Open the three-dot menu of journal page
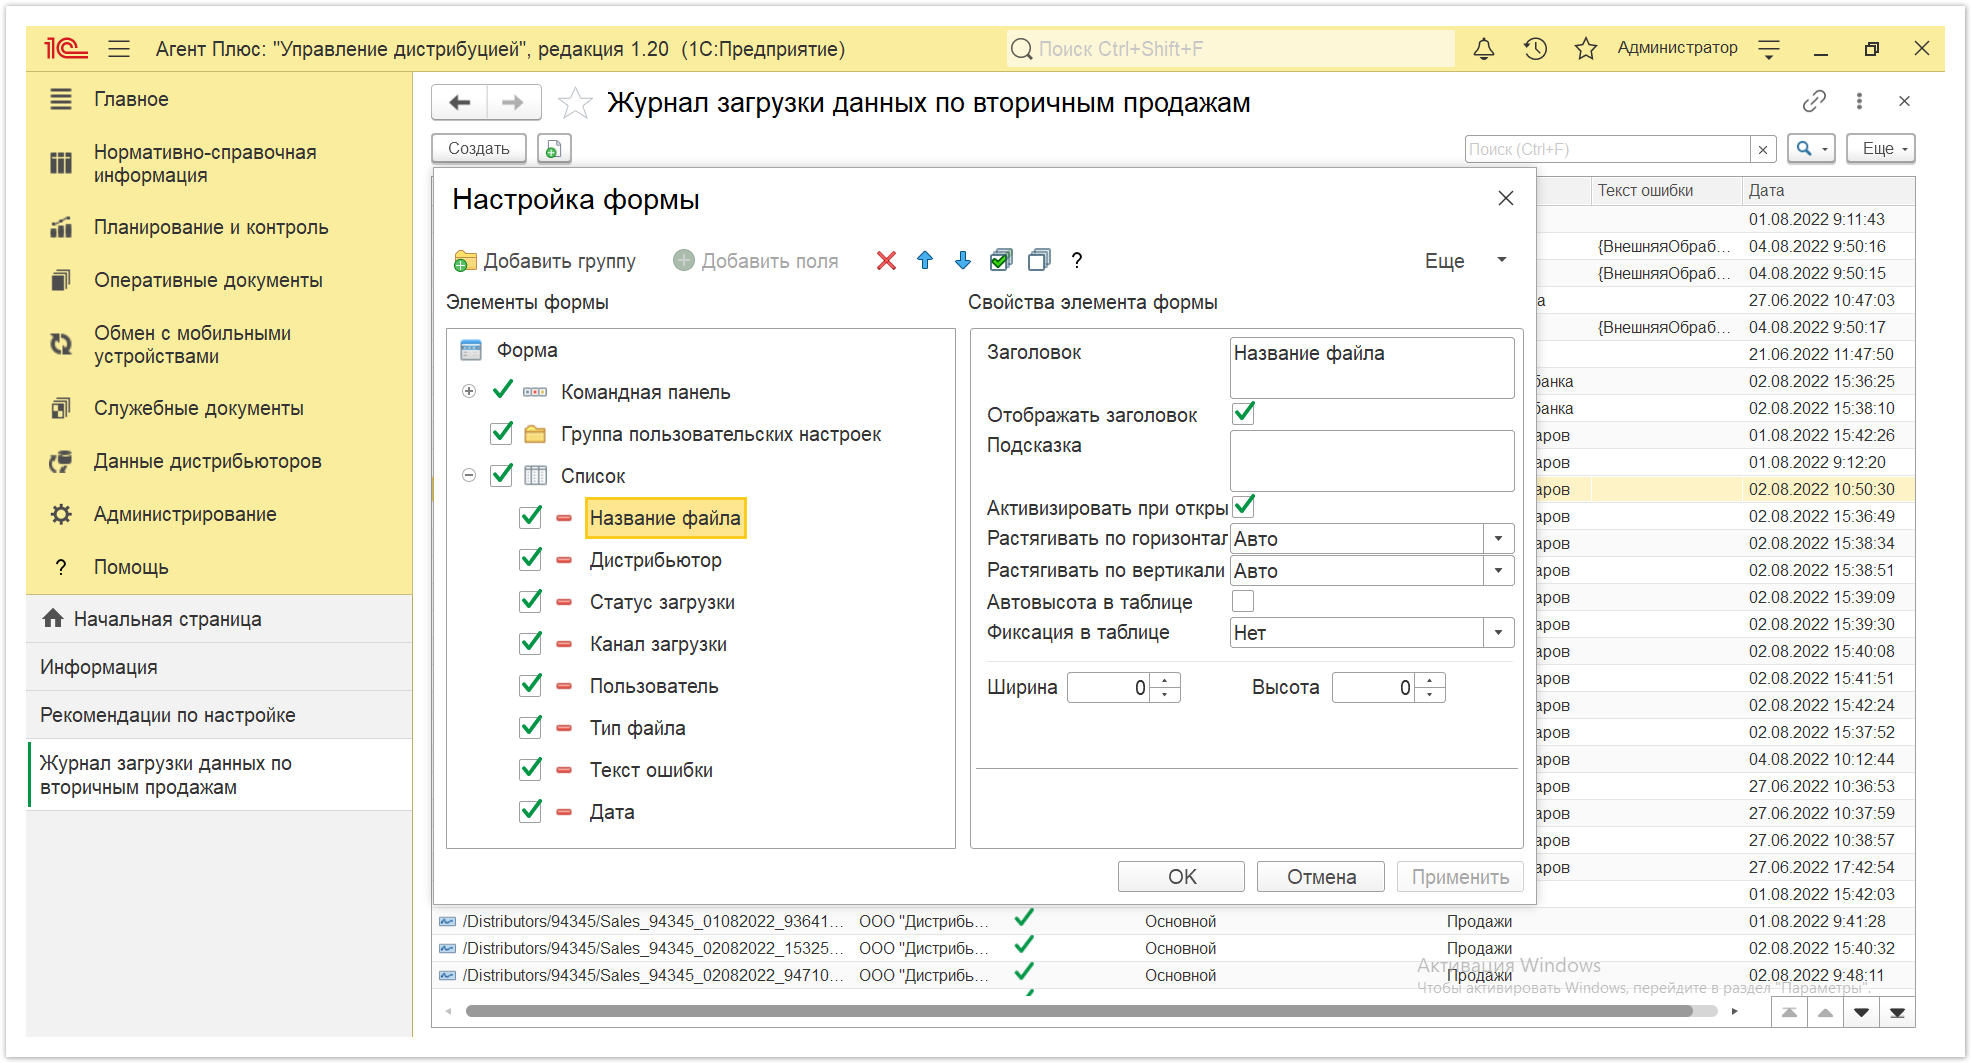 [1859, 101]
